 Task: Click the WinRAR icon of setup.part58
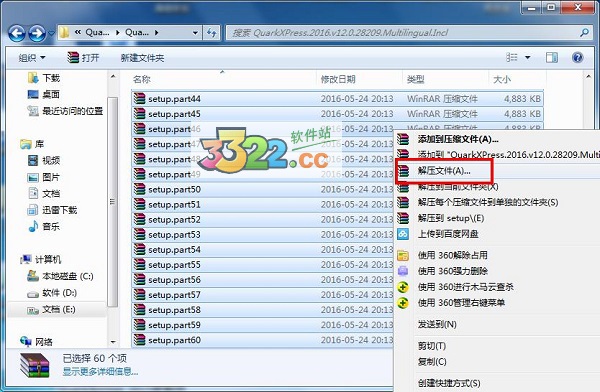coord(140,310)
